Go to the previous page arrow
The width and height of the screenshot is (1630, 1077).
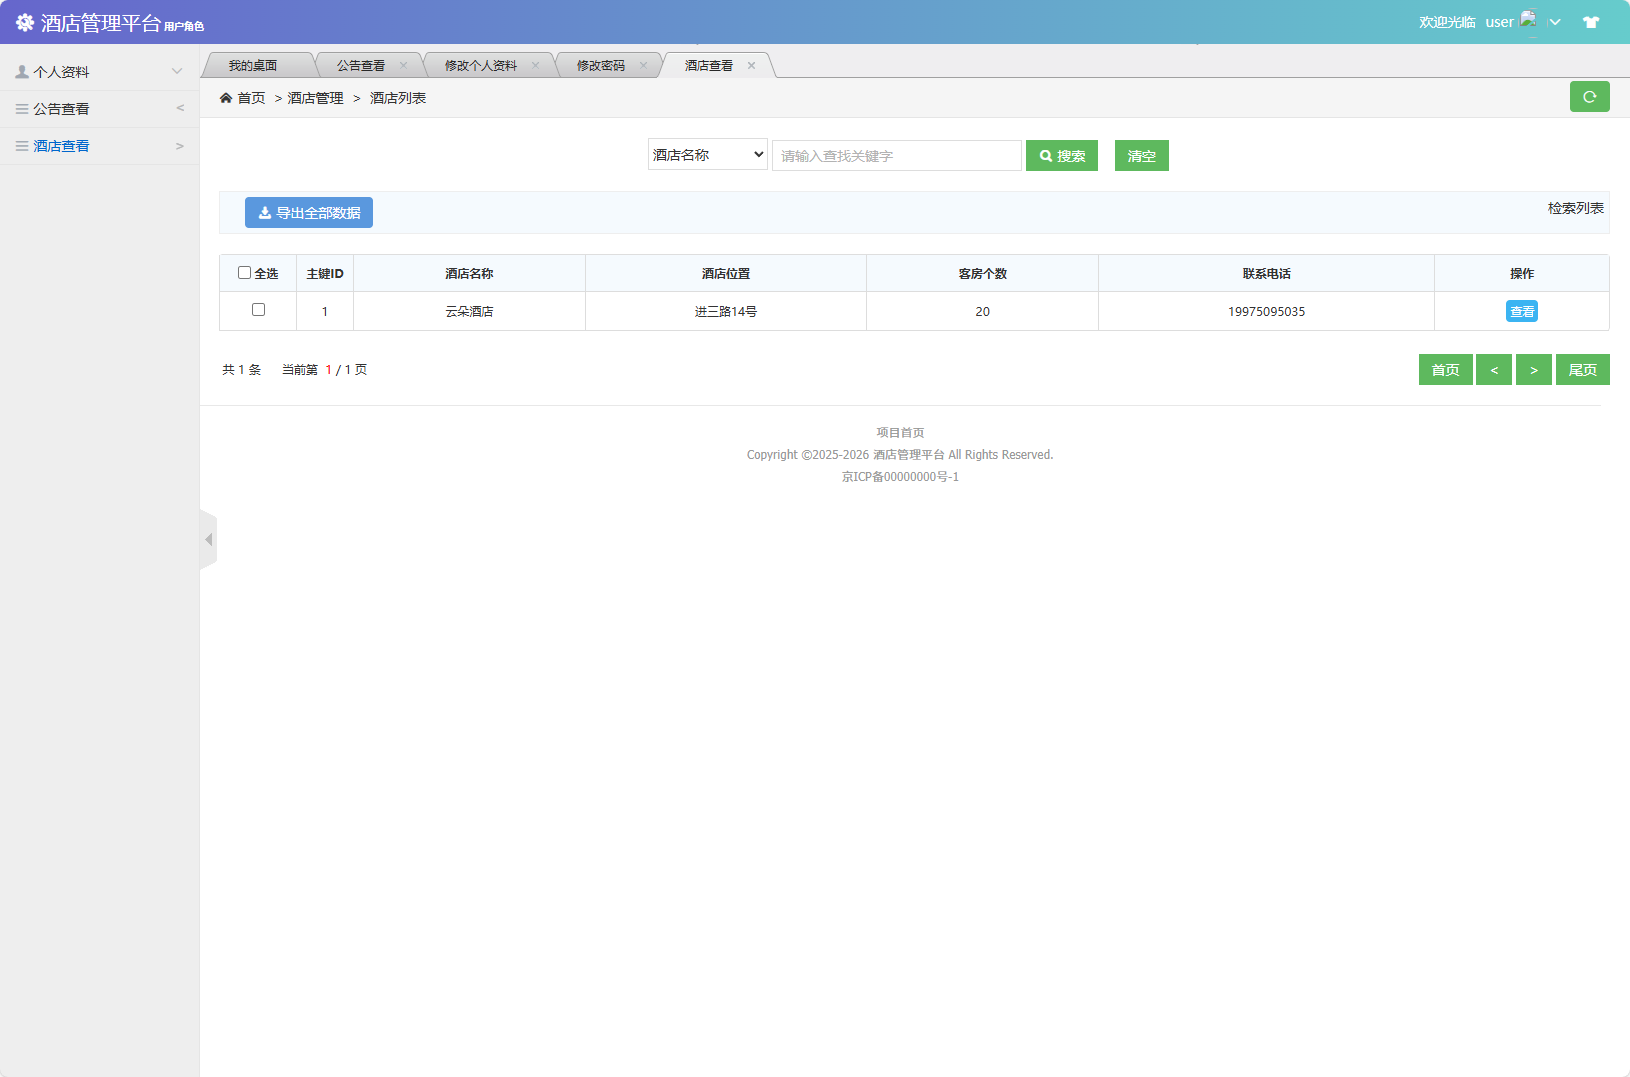tap(1494, 370)
